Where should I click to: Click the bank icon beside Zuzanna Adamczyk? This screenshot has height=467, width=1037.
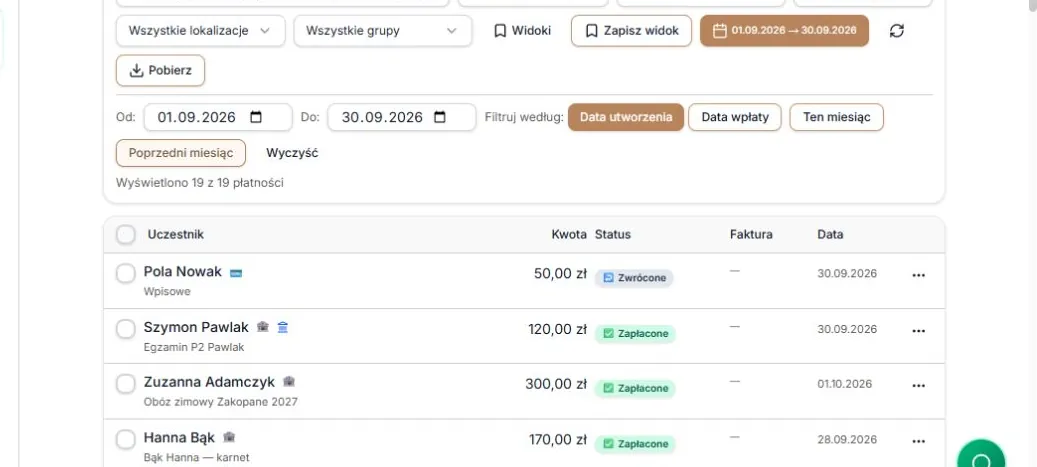289,382
